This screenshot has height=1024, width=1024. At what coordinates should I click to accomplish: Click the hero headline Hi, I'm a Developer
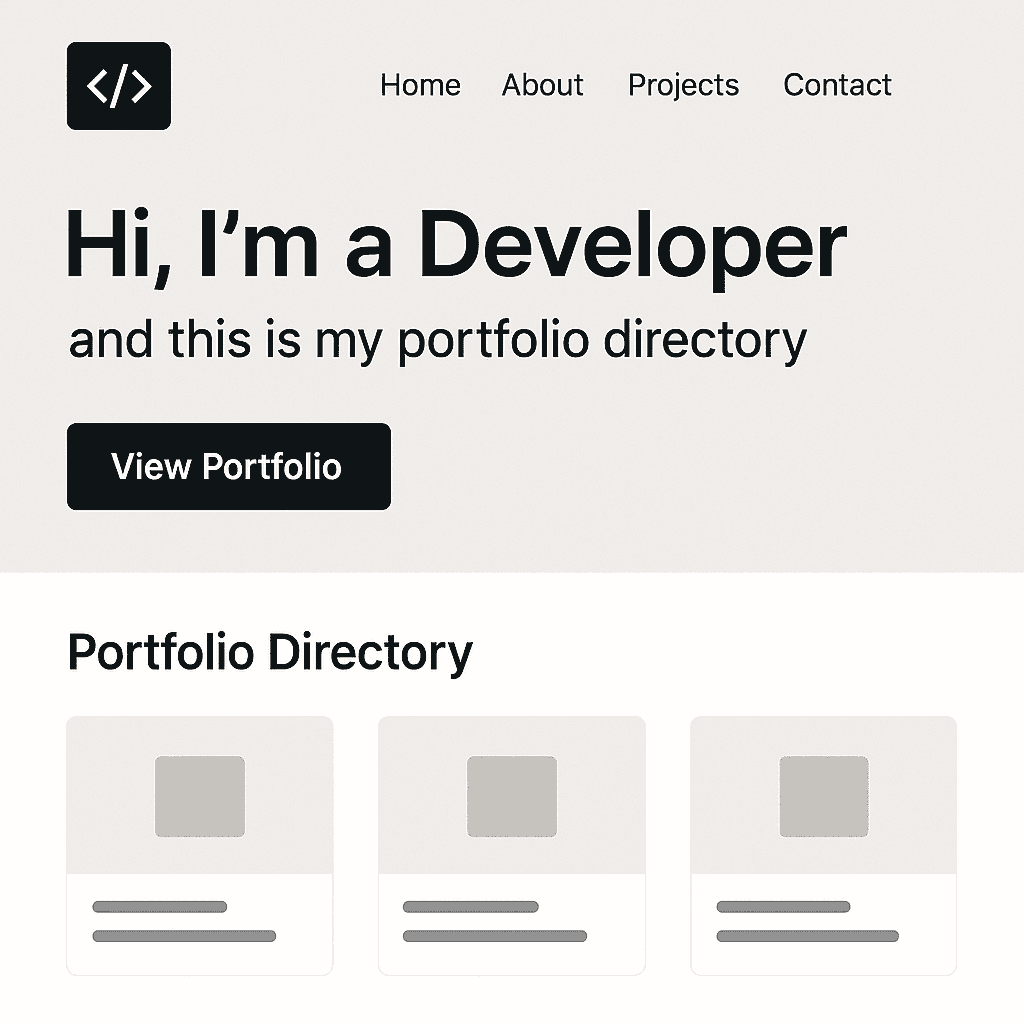point(457,243)
